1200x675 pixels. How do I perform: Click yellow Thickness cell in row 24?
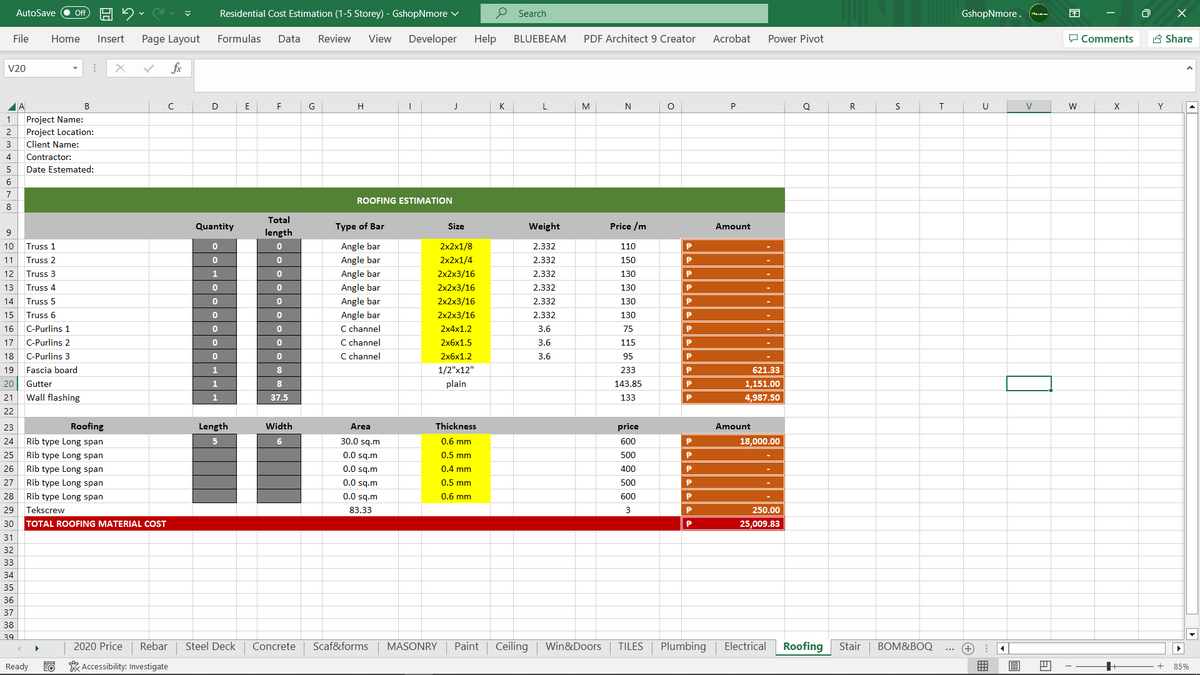(455, 441)
